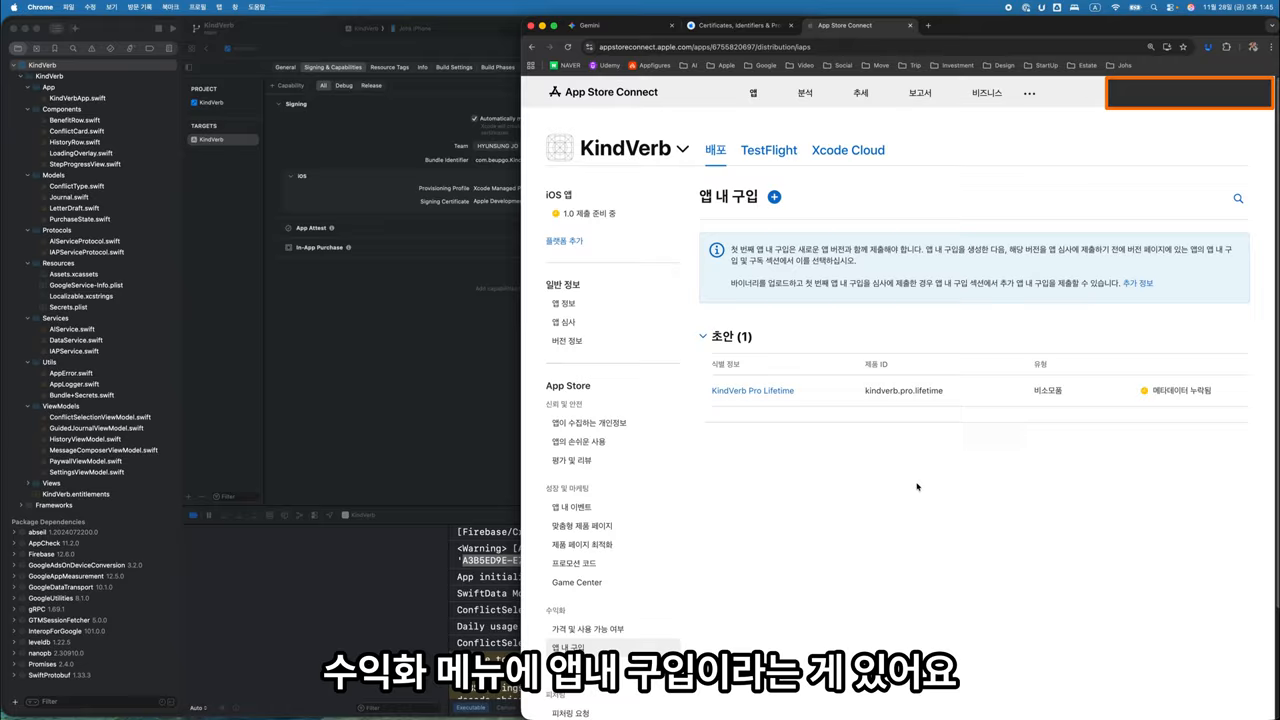
Task: Click the App Store Connect logo
Action: pos(604,92)
